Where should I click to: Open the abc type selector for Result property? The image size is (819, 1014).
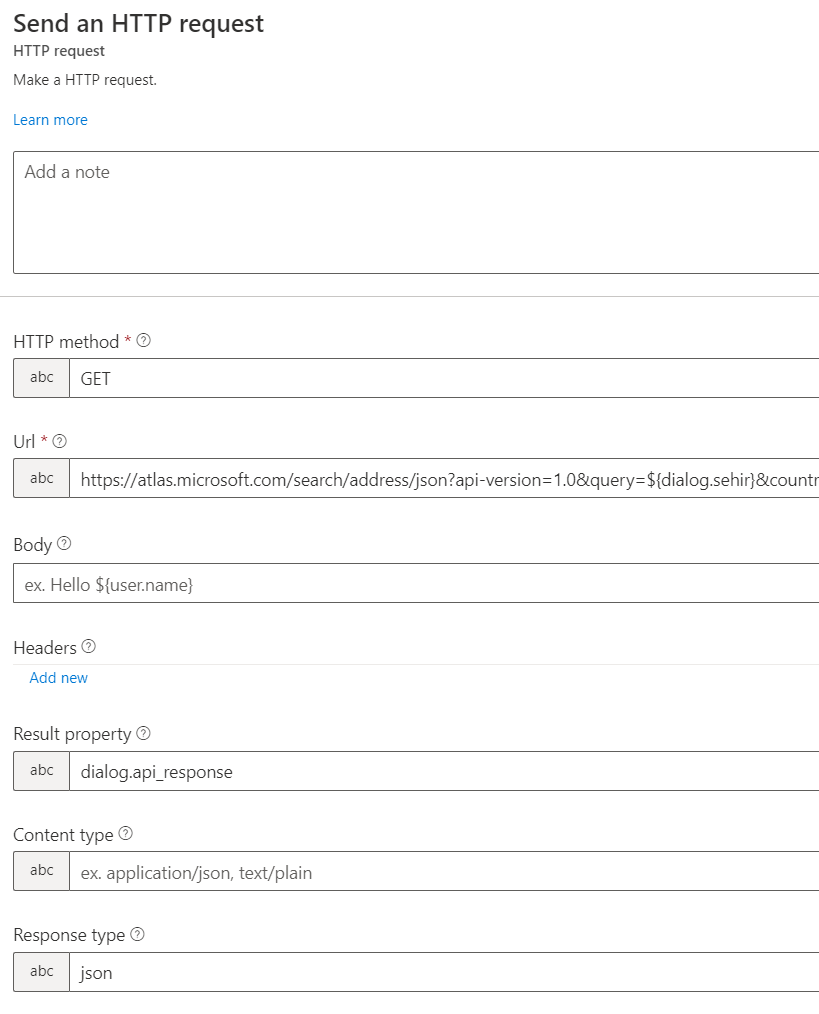(40, 770)
